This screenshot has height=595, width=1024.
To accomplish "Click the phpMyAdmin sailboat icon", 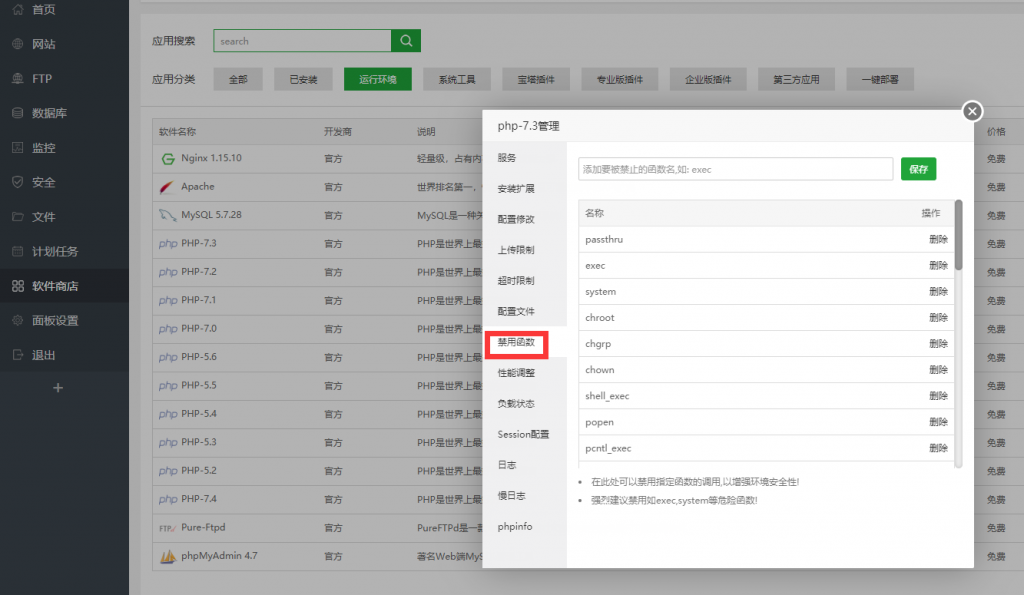I will point(168,556).
